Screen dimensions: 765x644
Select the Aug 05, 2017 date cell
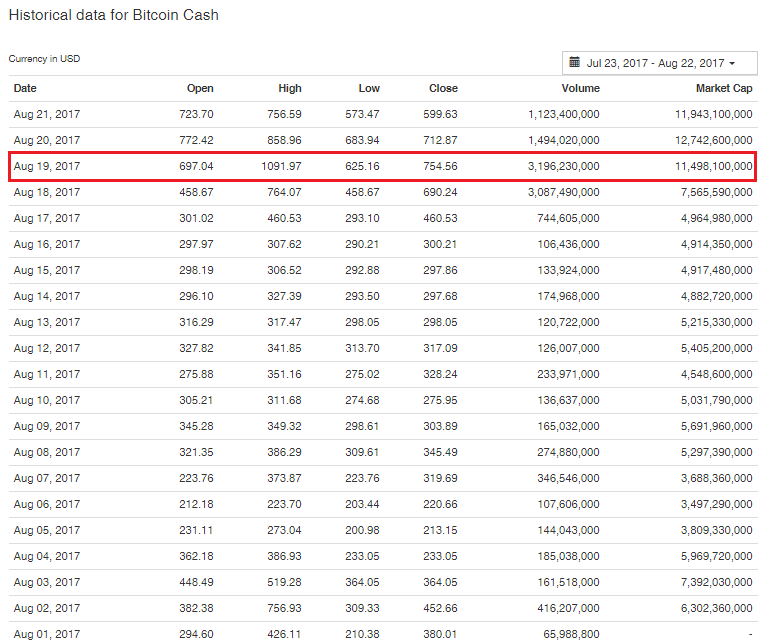click(x=47, y=530)
